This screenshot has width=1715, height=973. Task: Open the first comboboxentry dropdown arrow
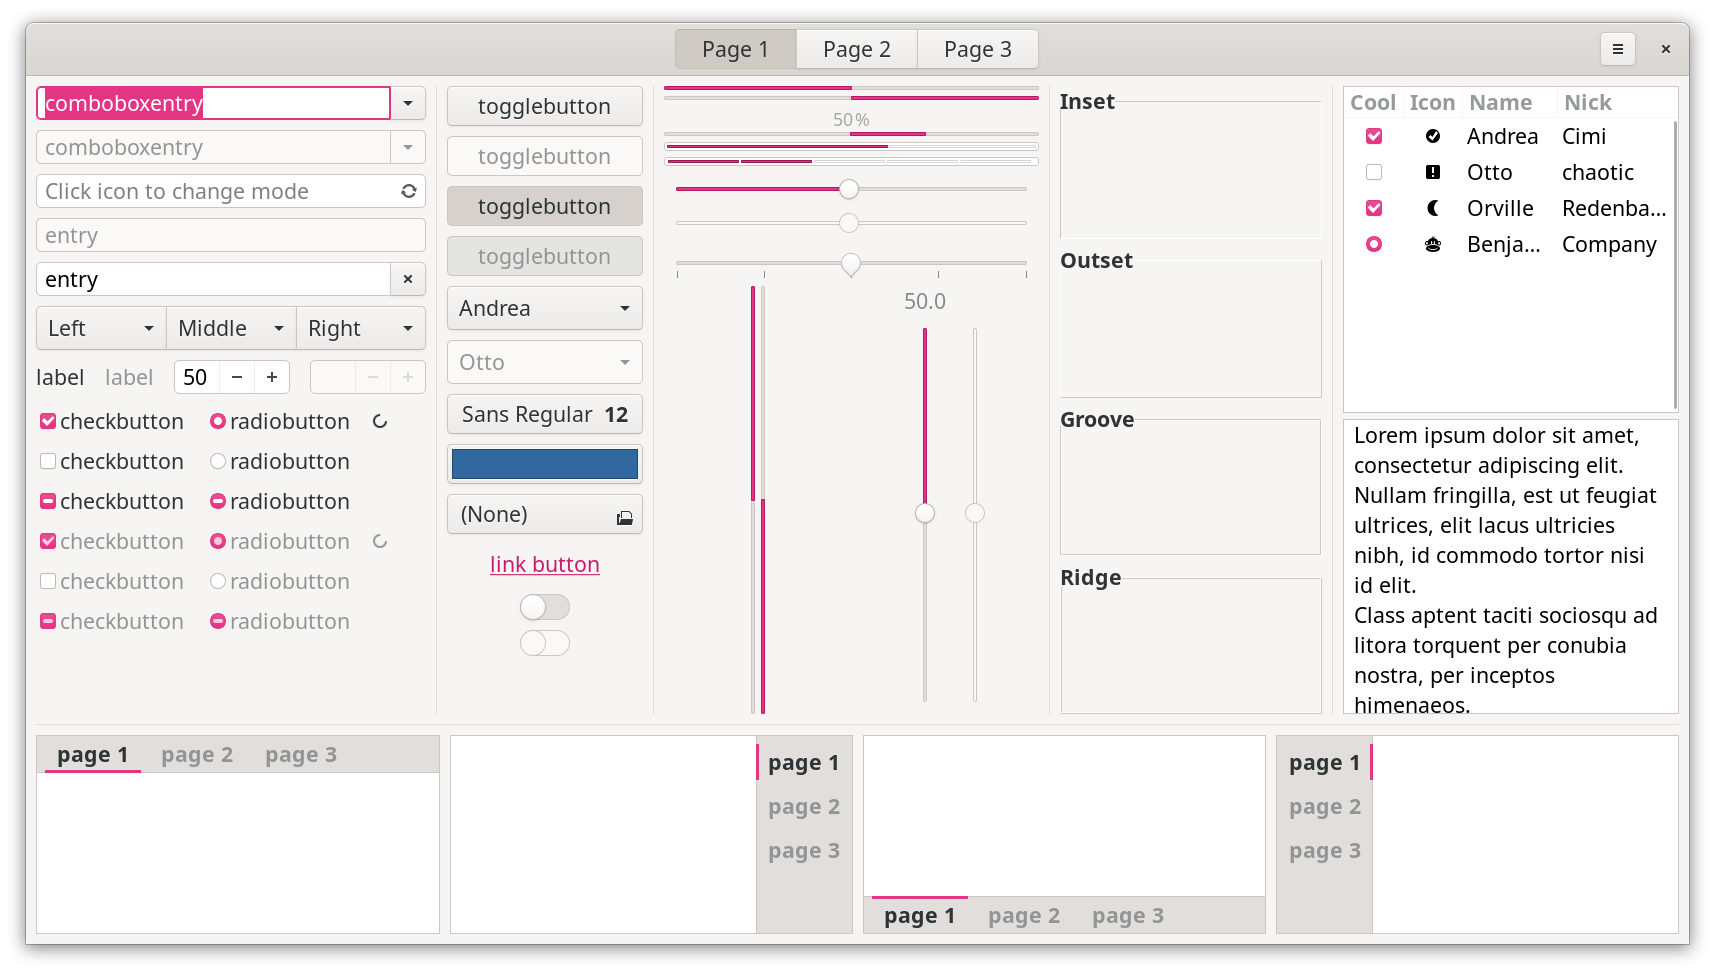[408, 103]
